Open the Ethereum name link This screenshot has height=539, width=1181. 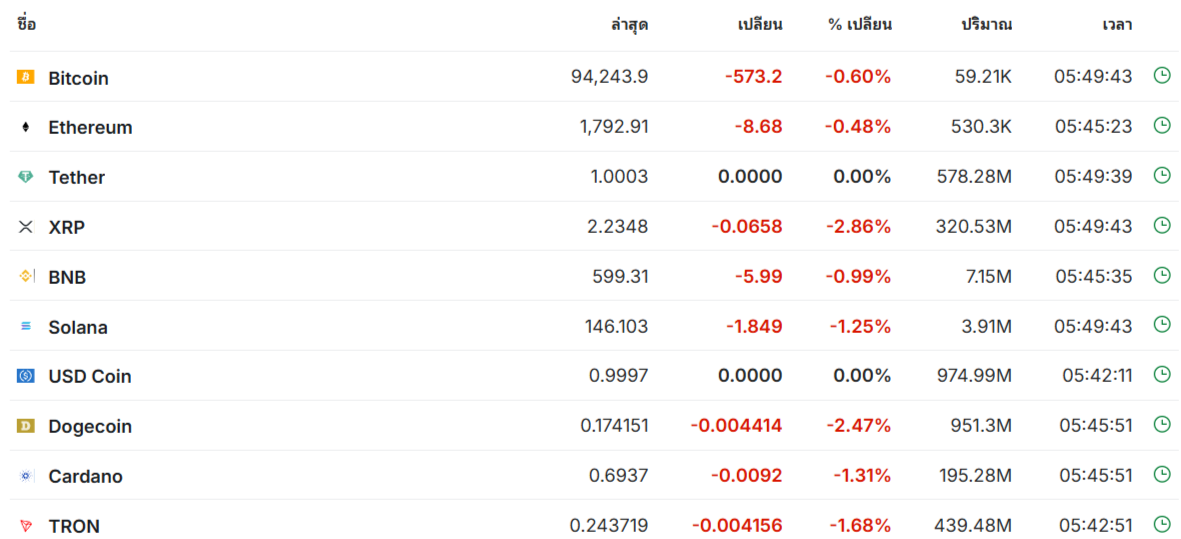pos(90,127)
